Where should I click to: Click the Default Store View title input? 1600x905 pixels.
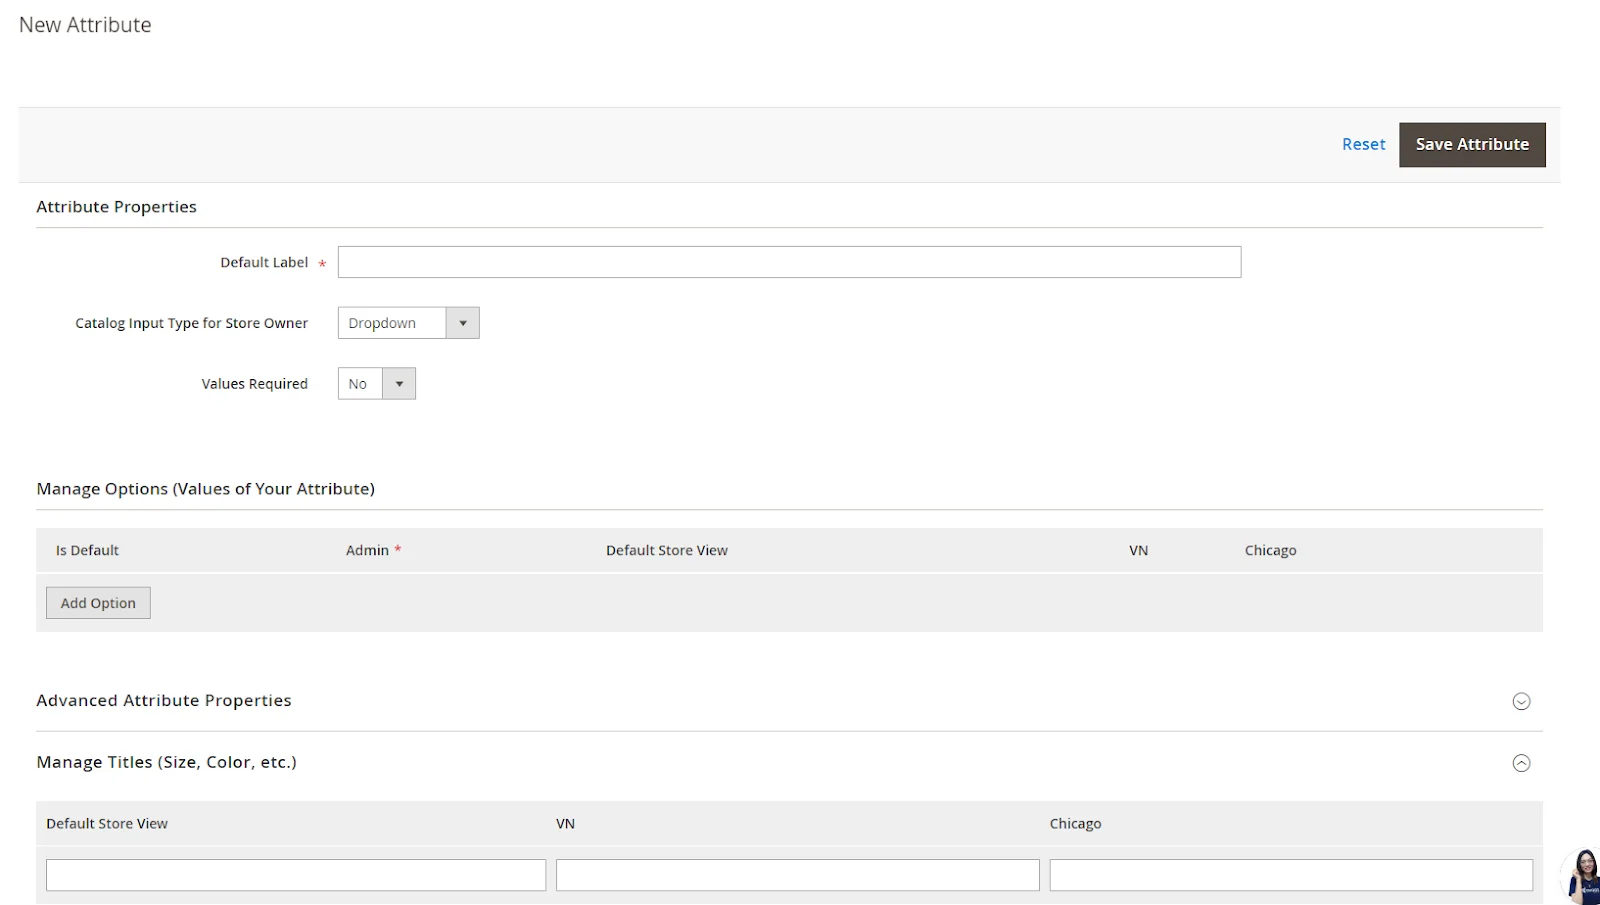click(x=295, y=874)
